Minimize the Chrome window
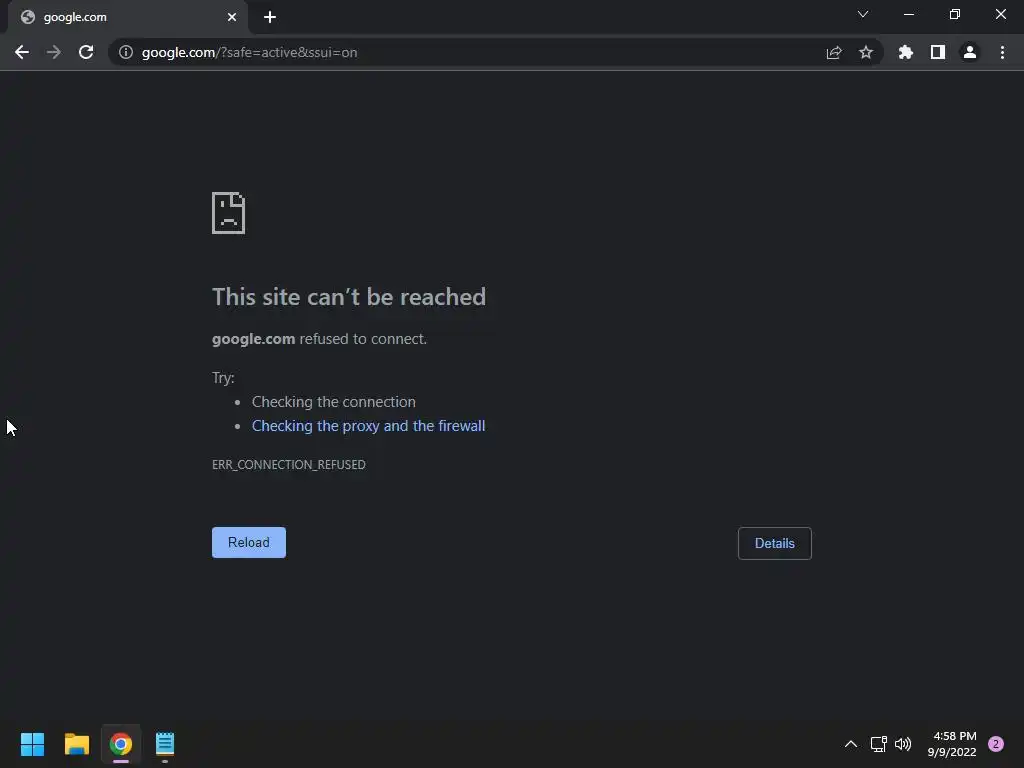Viewport: 1024px width, 768px height. (908, 14)
